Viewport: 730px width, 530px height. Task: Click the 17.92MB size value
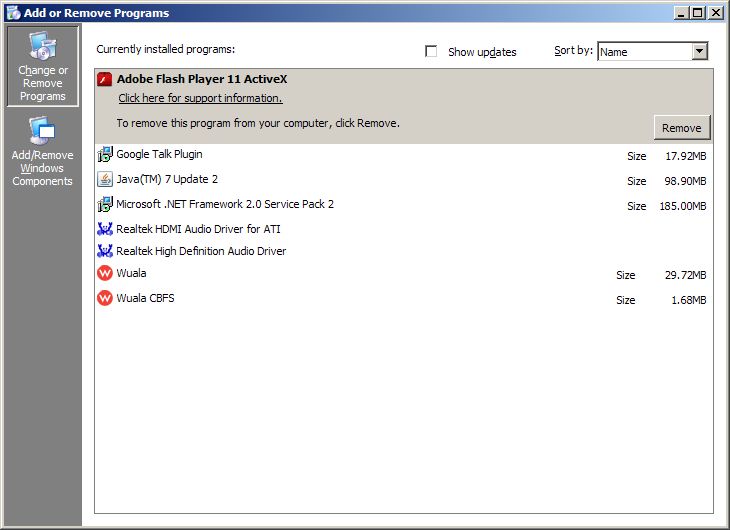(x=685, y=156)
